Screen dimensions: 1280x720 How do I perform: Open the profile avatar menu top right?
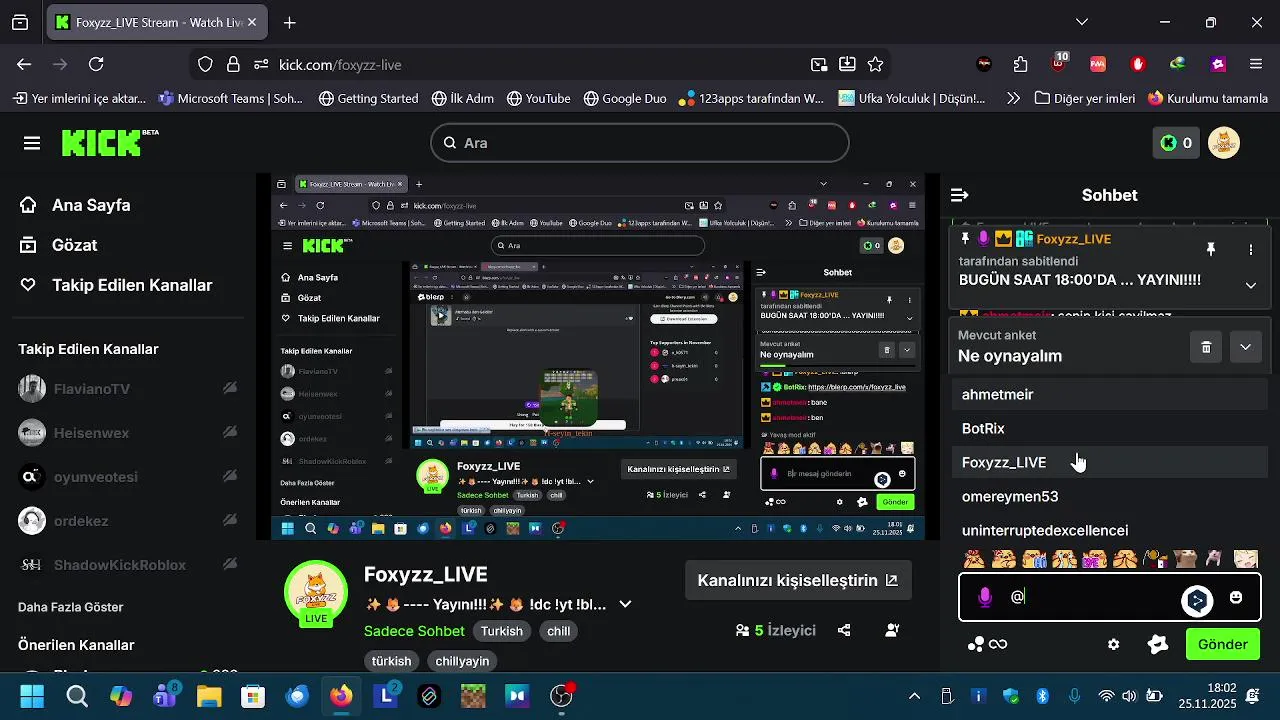coord(1224,143)
